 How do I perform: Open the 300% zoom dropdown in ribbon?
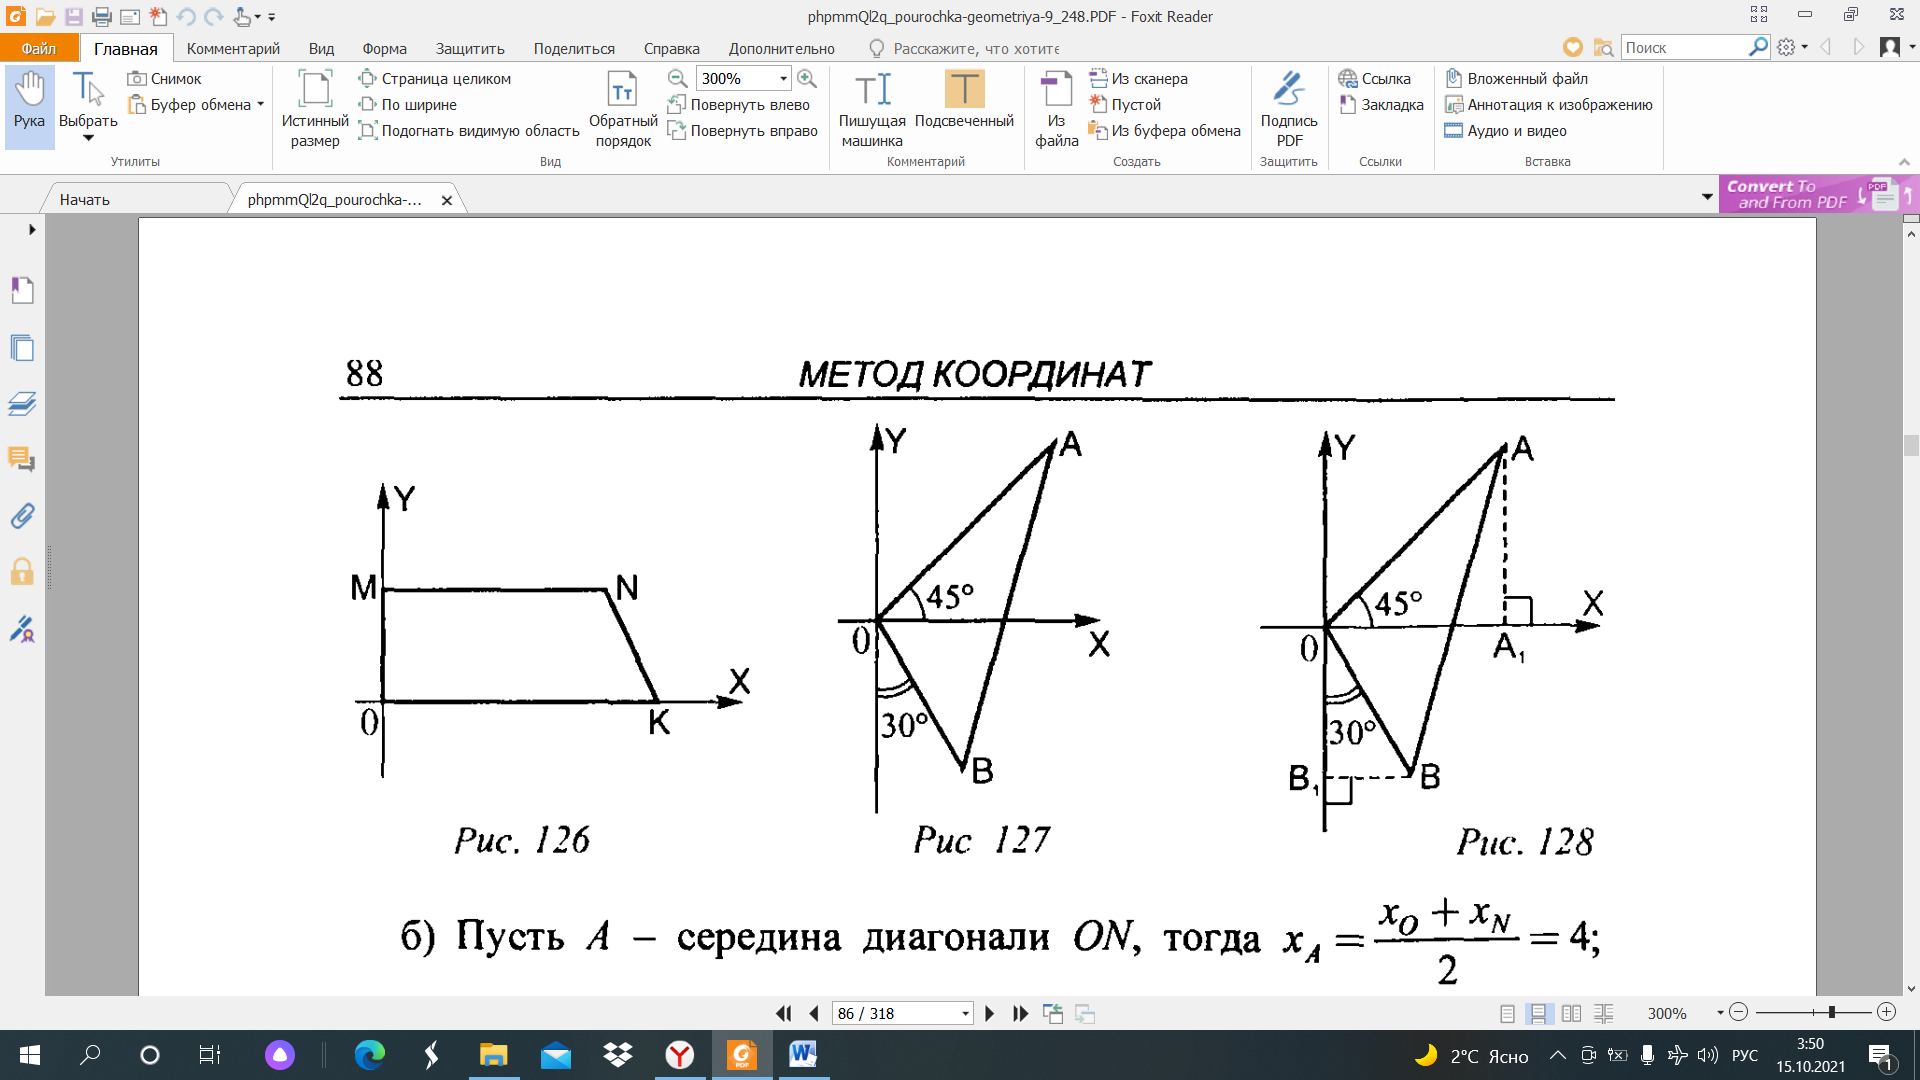(783, 78)
